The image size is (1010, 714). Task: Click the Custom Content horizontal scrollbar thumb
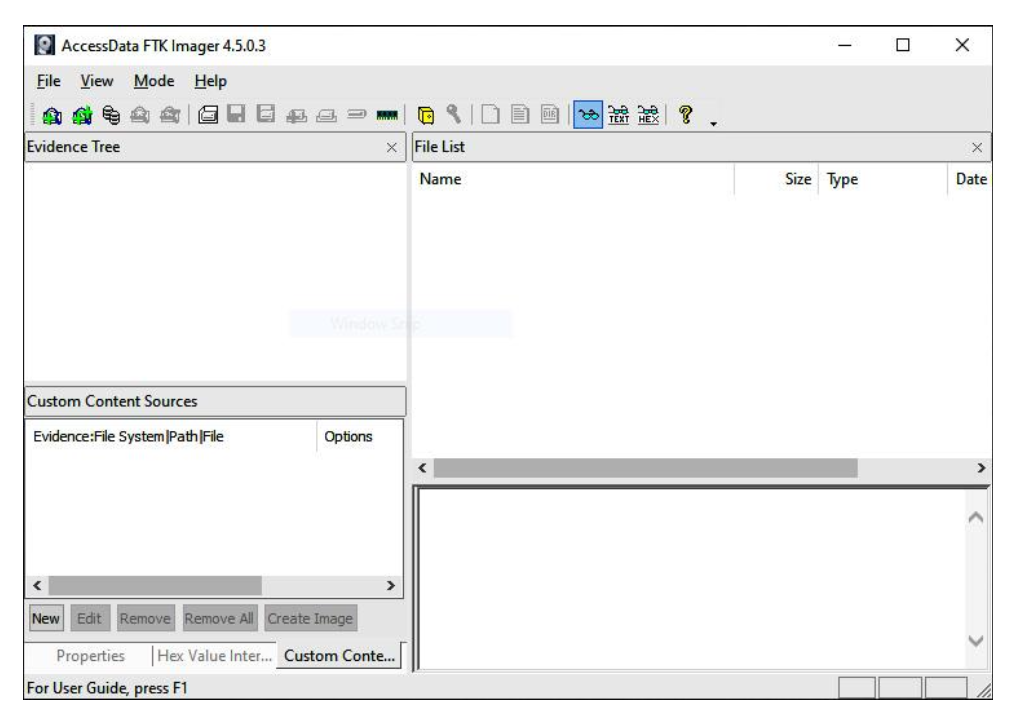[155, 586]
